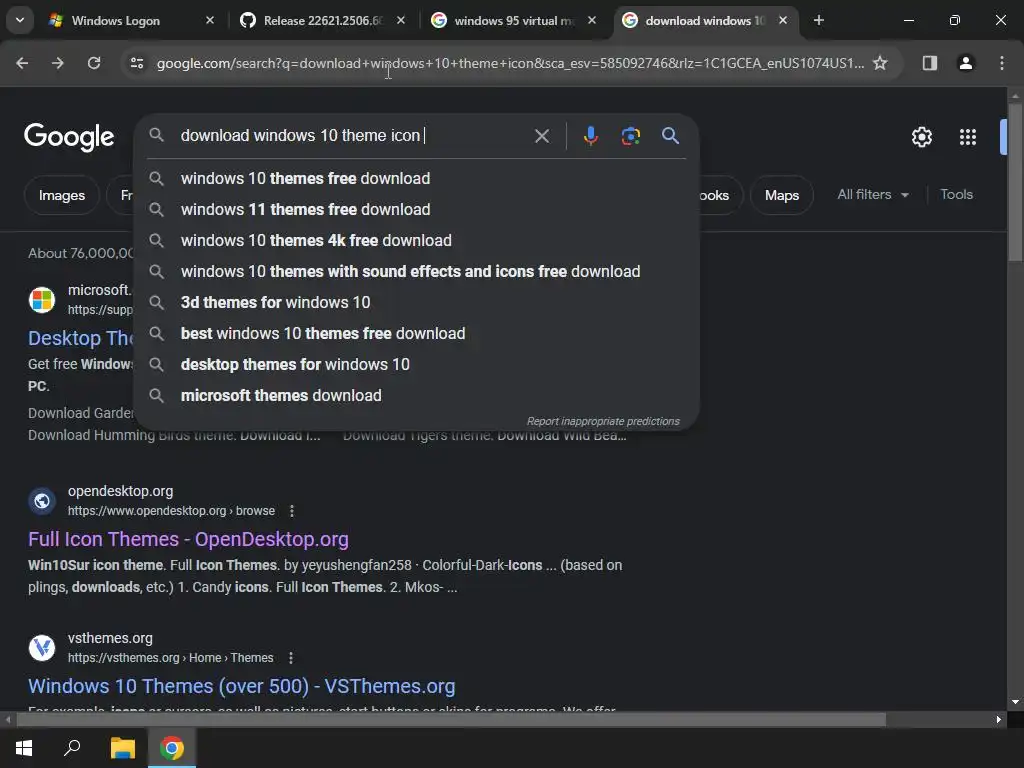Select suggestion microsoft themes download
1024x768 pixels.
pos(417,396)
